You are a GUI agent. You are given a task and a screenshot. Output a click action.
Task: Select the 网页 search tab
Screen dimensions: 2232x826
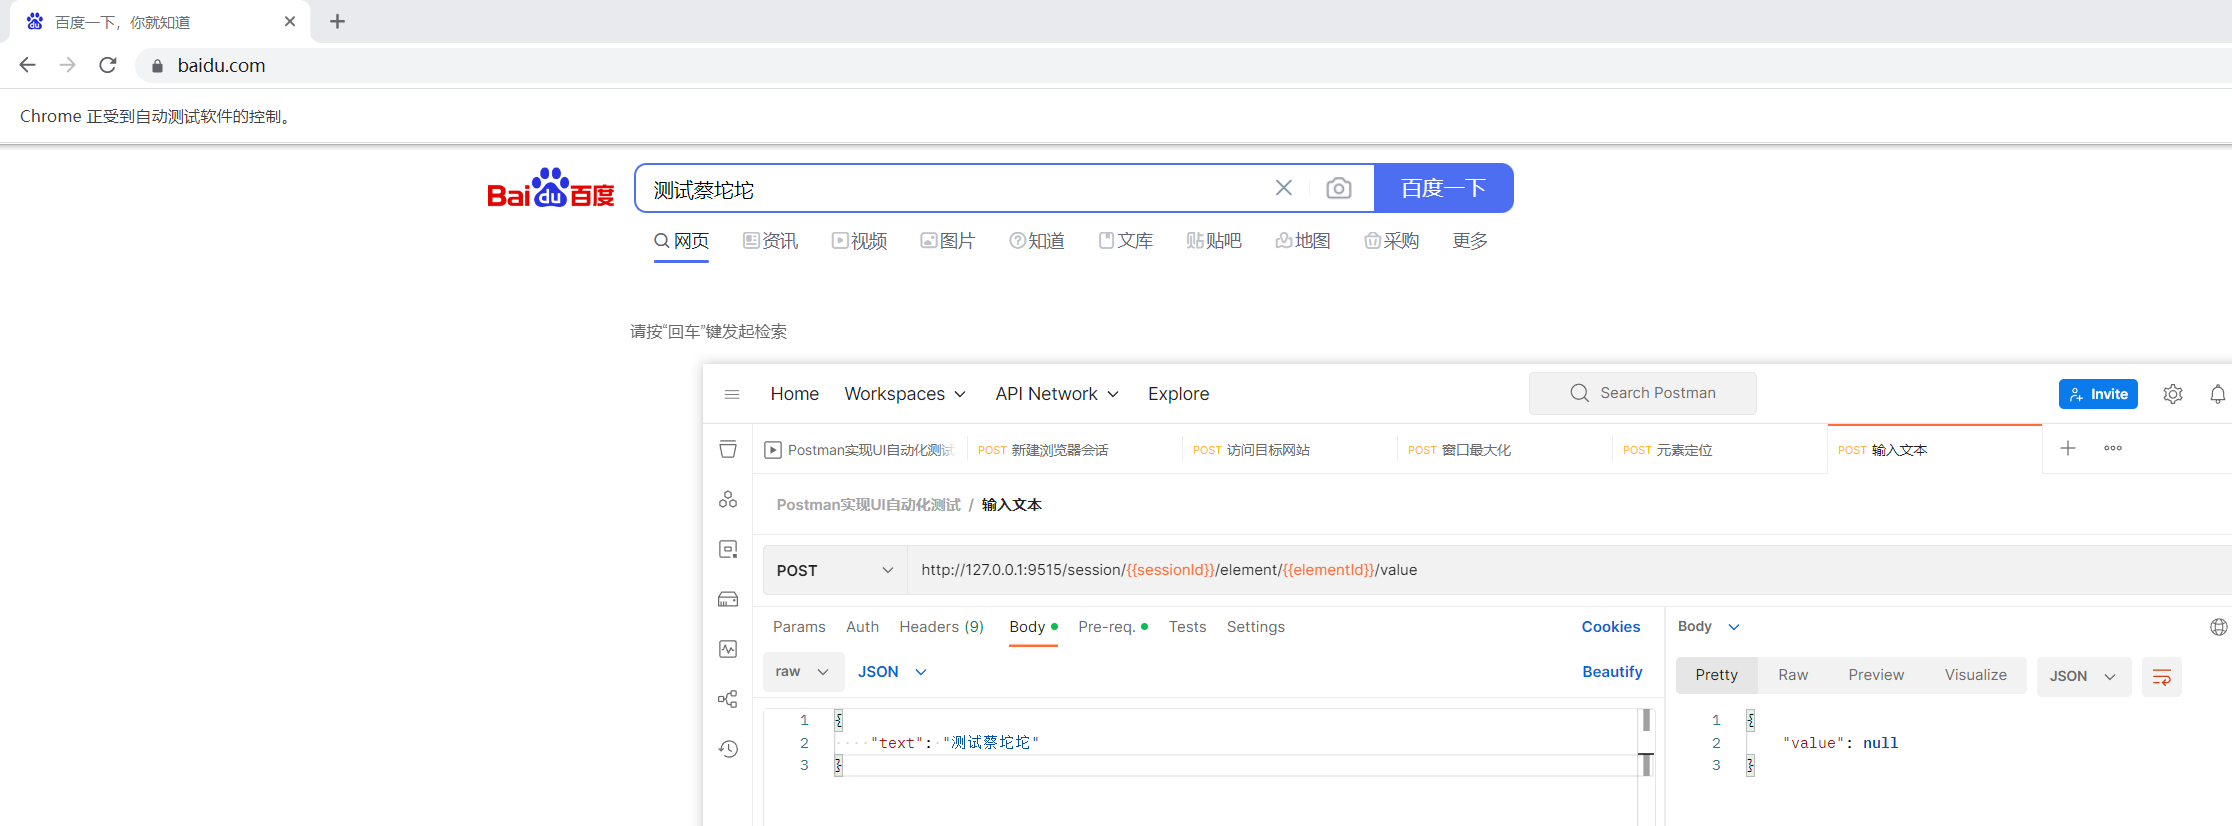681,241
